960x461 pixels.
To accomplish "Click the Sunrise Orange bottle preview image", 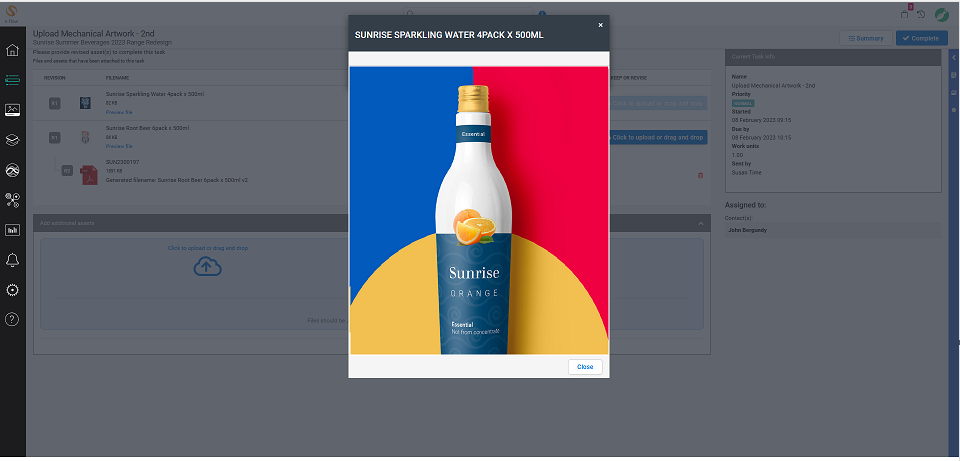I will point(479,210).
